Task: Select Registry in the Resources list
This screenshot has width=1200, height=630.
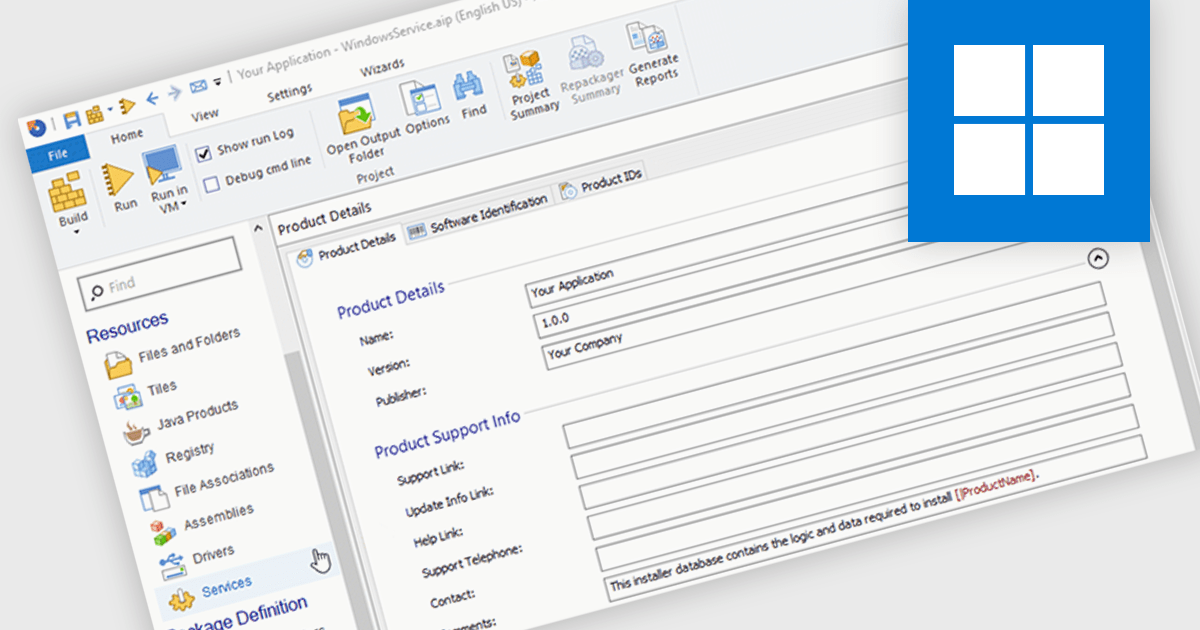Action: click(x=189, y=454)
